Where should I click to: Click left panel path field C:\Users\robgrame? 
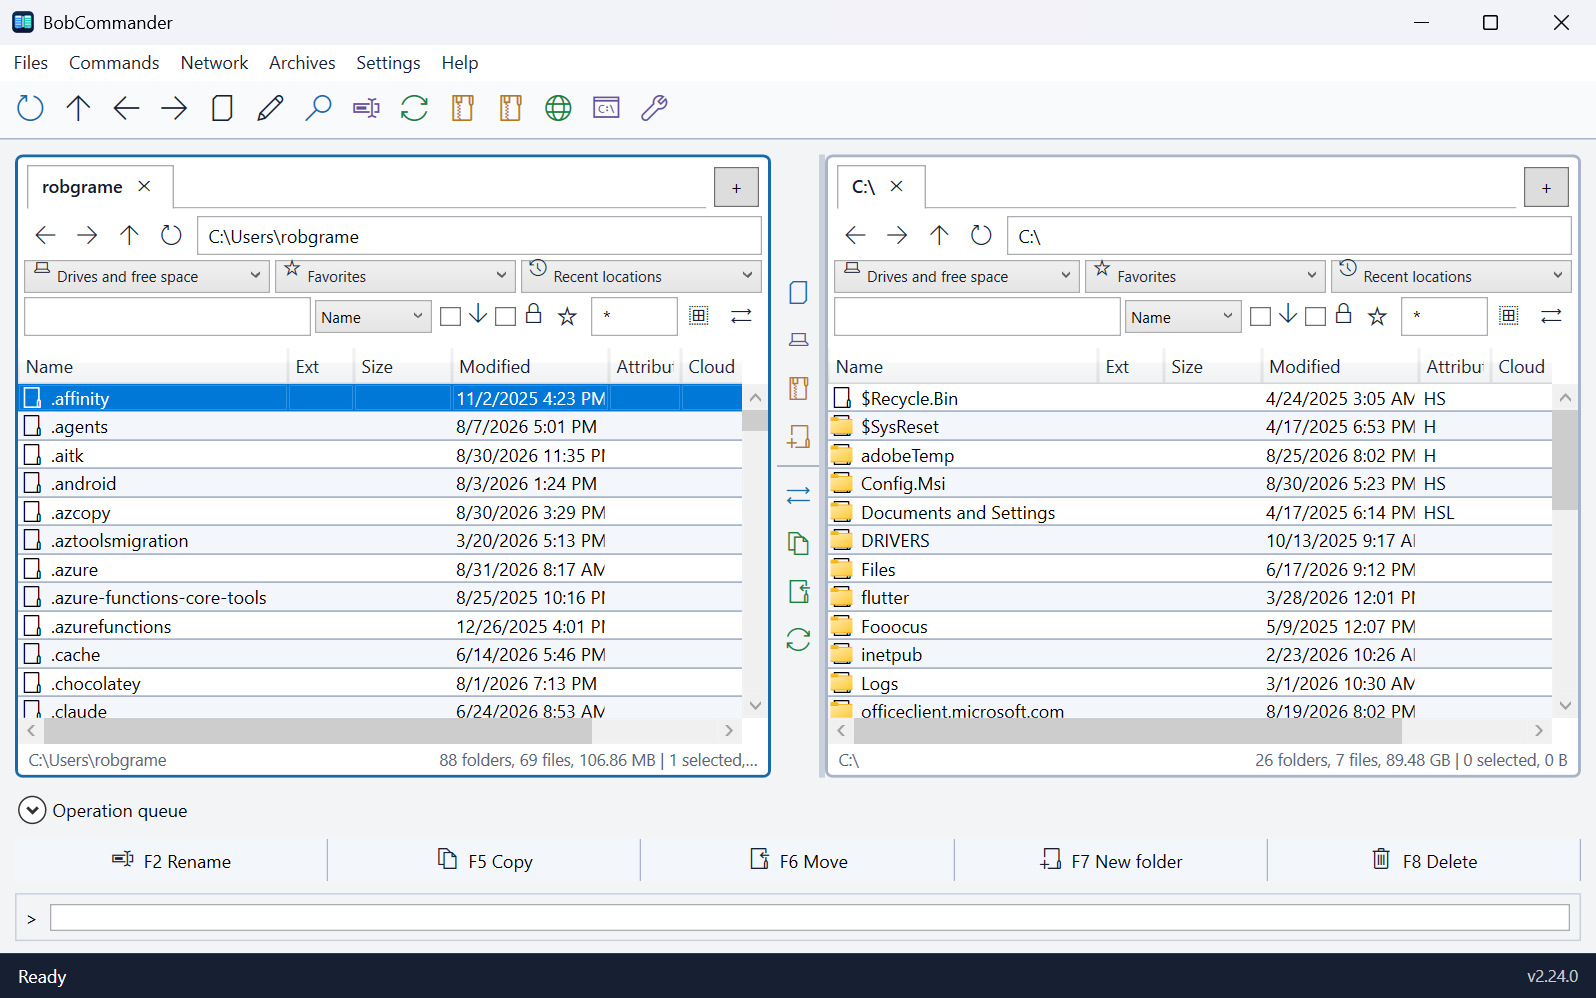click(x=479, y=236)
